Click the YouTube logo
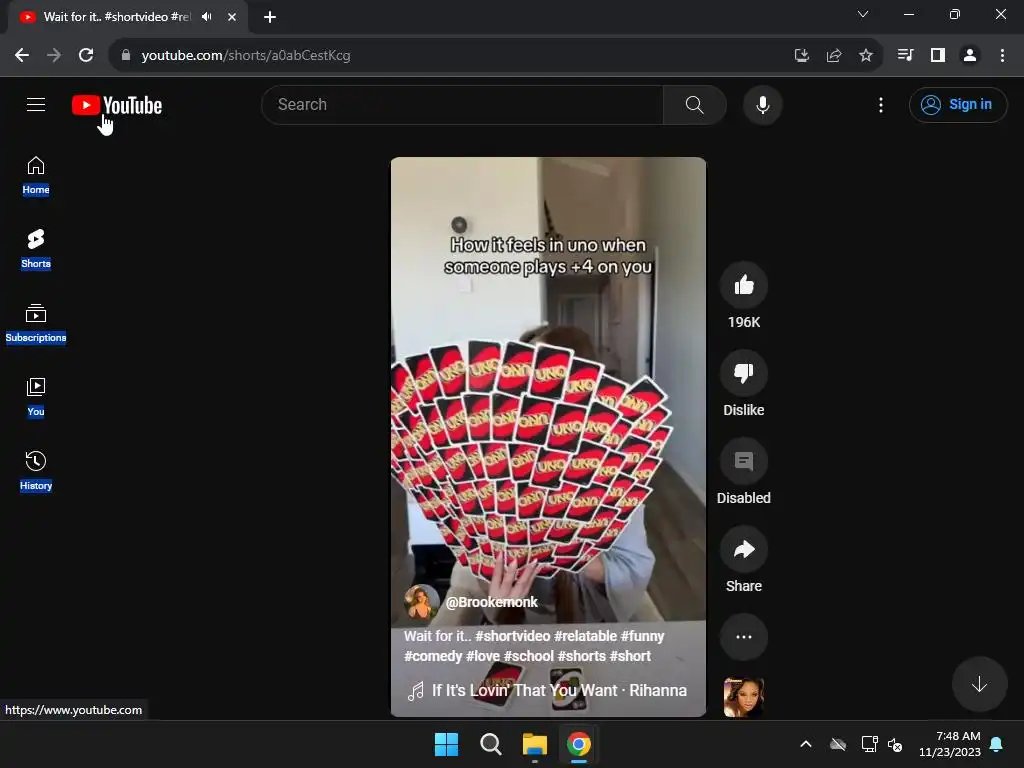1024x768 pixels. (x=117, y=105)
